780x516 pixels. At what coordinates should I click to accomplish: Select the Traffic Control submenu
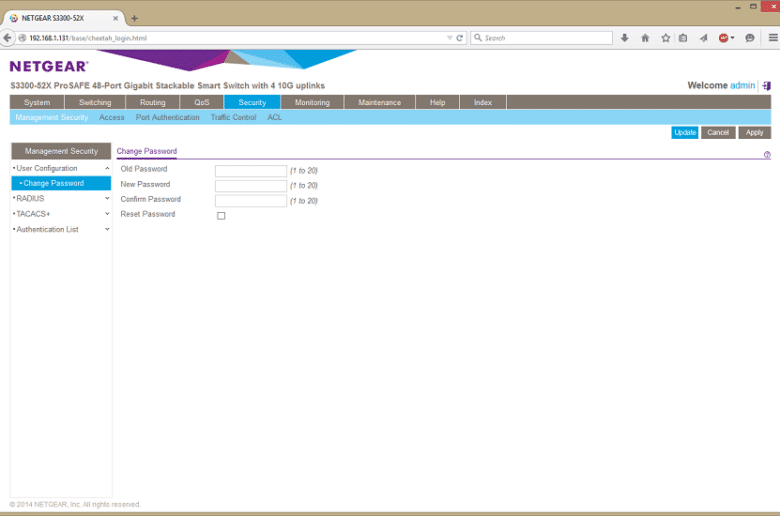pyautogui.click(x=233, y=117)
